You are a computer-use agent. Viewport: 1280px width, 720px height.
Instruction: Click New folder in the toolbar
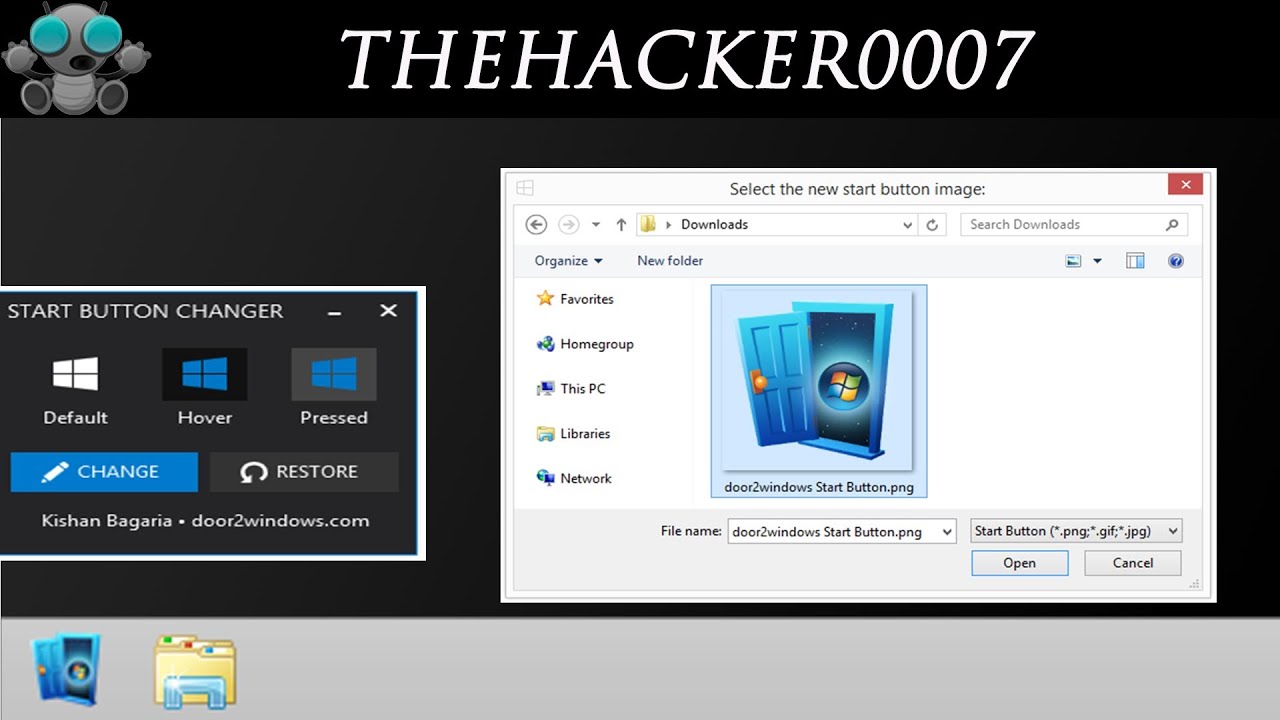tap(670, 261)
